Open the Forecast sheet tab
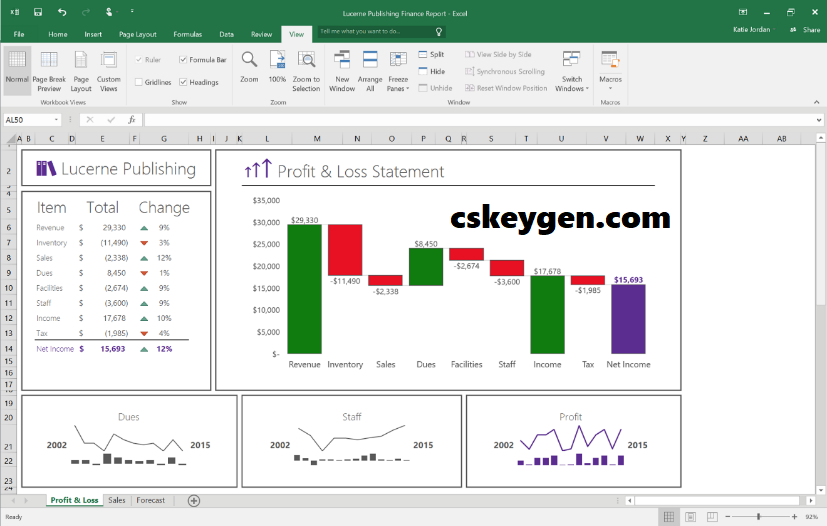Viewport: 827px width, 526px height. (x=150, y=500)
